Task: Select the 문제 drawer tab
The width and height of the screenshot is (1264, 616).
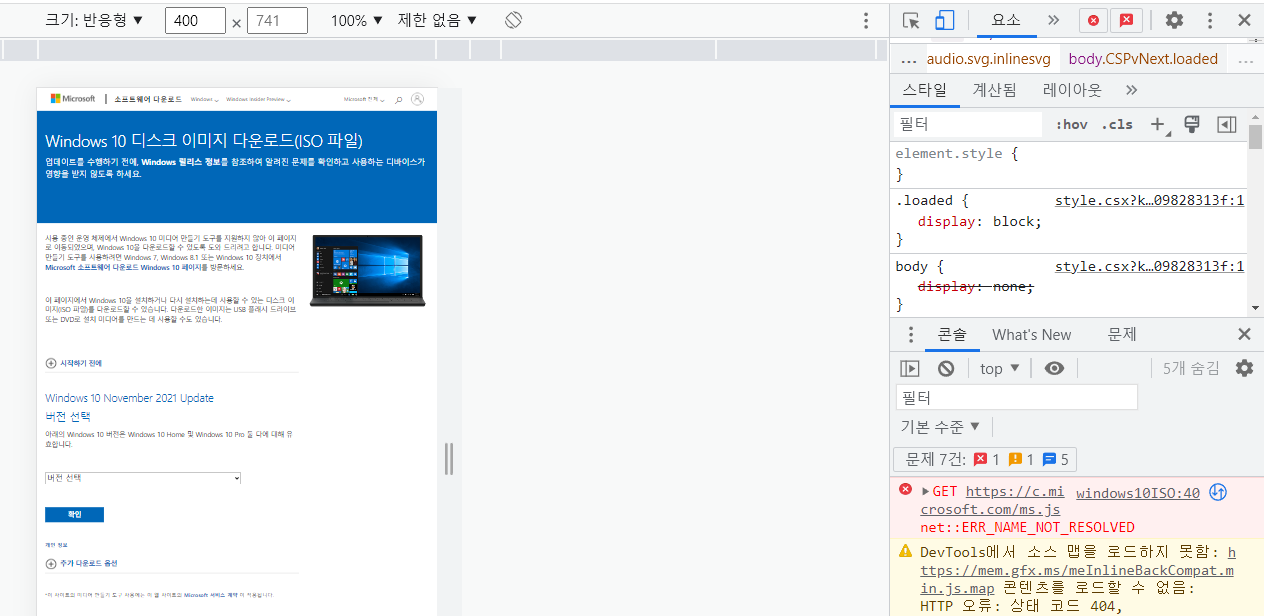Action: pyautogui.click(x=1122, y=334)
